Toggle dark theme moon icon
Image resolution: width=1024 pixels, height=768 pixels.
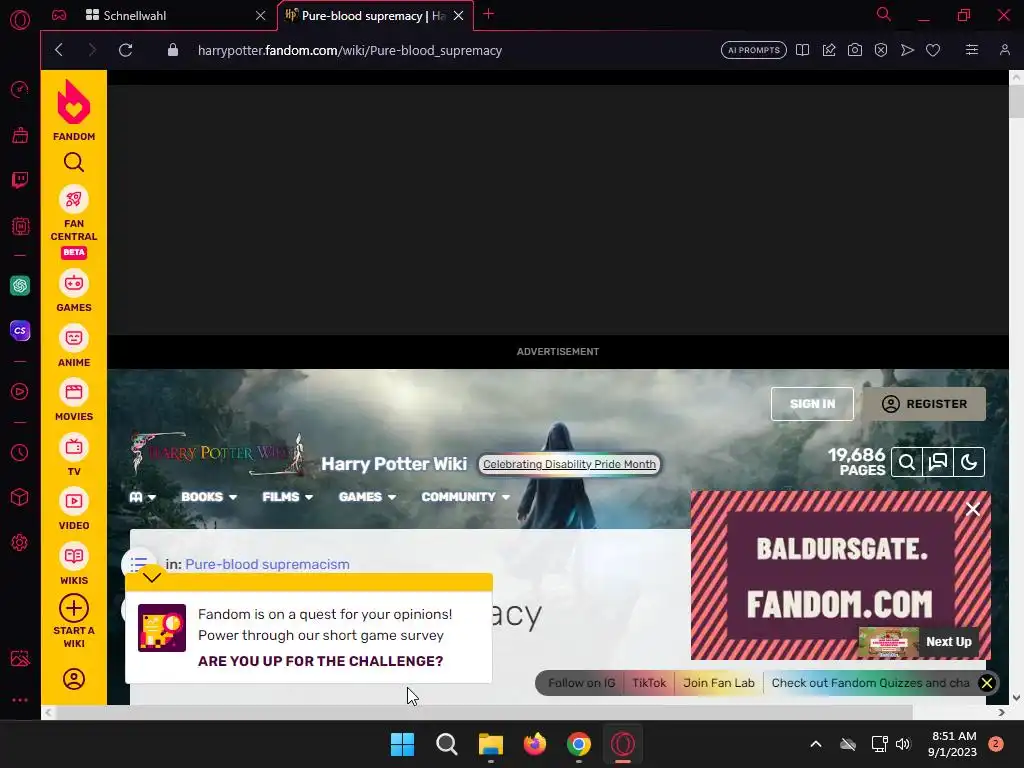click(x=969, y=462)
